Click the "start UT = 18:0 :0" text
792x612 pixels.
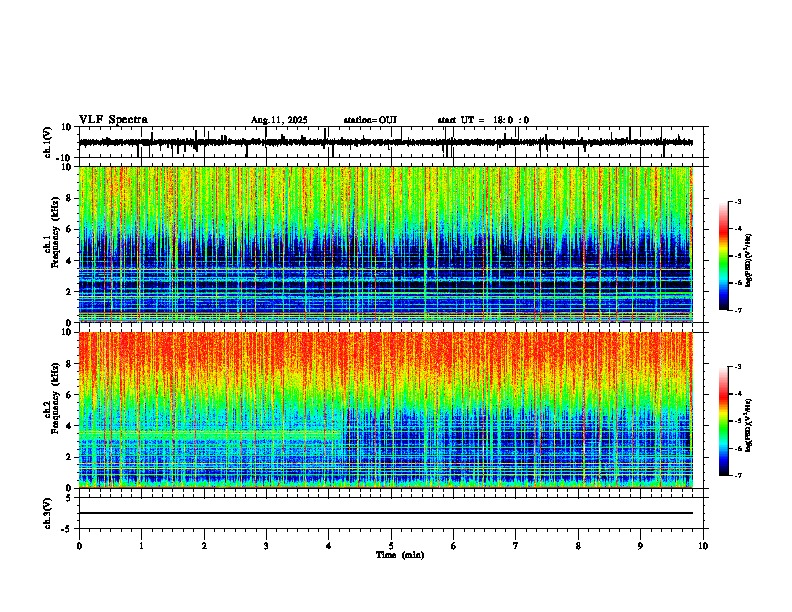pos(483,120)
